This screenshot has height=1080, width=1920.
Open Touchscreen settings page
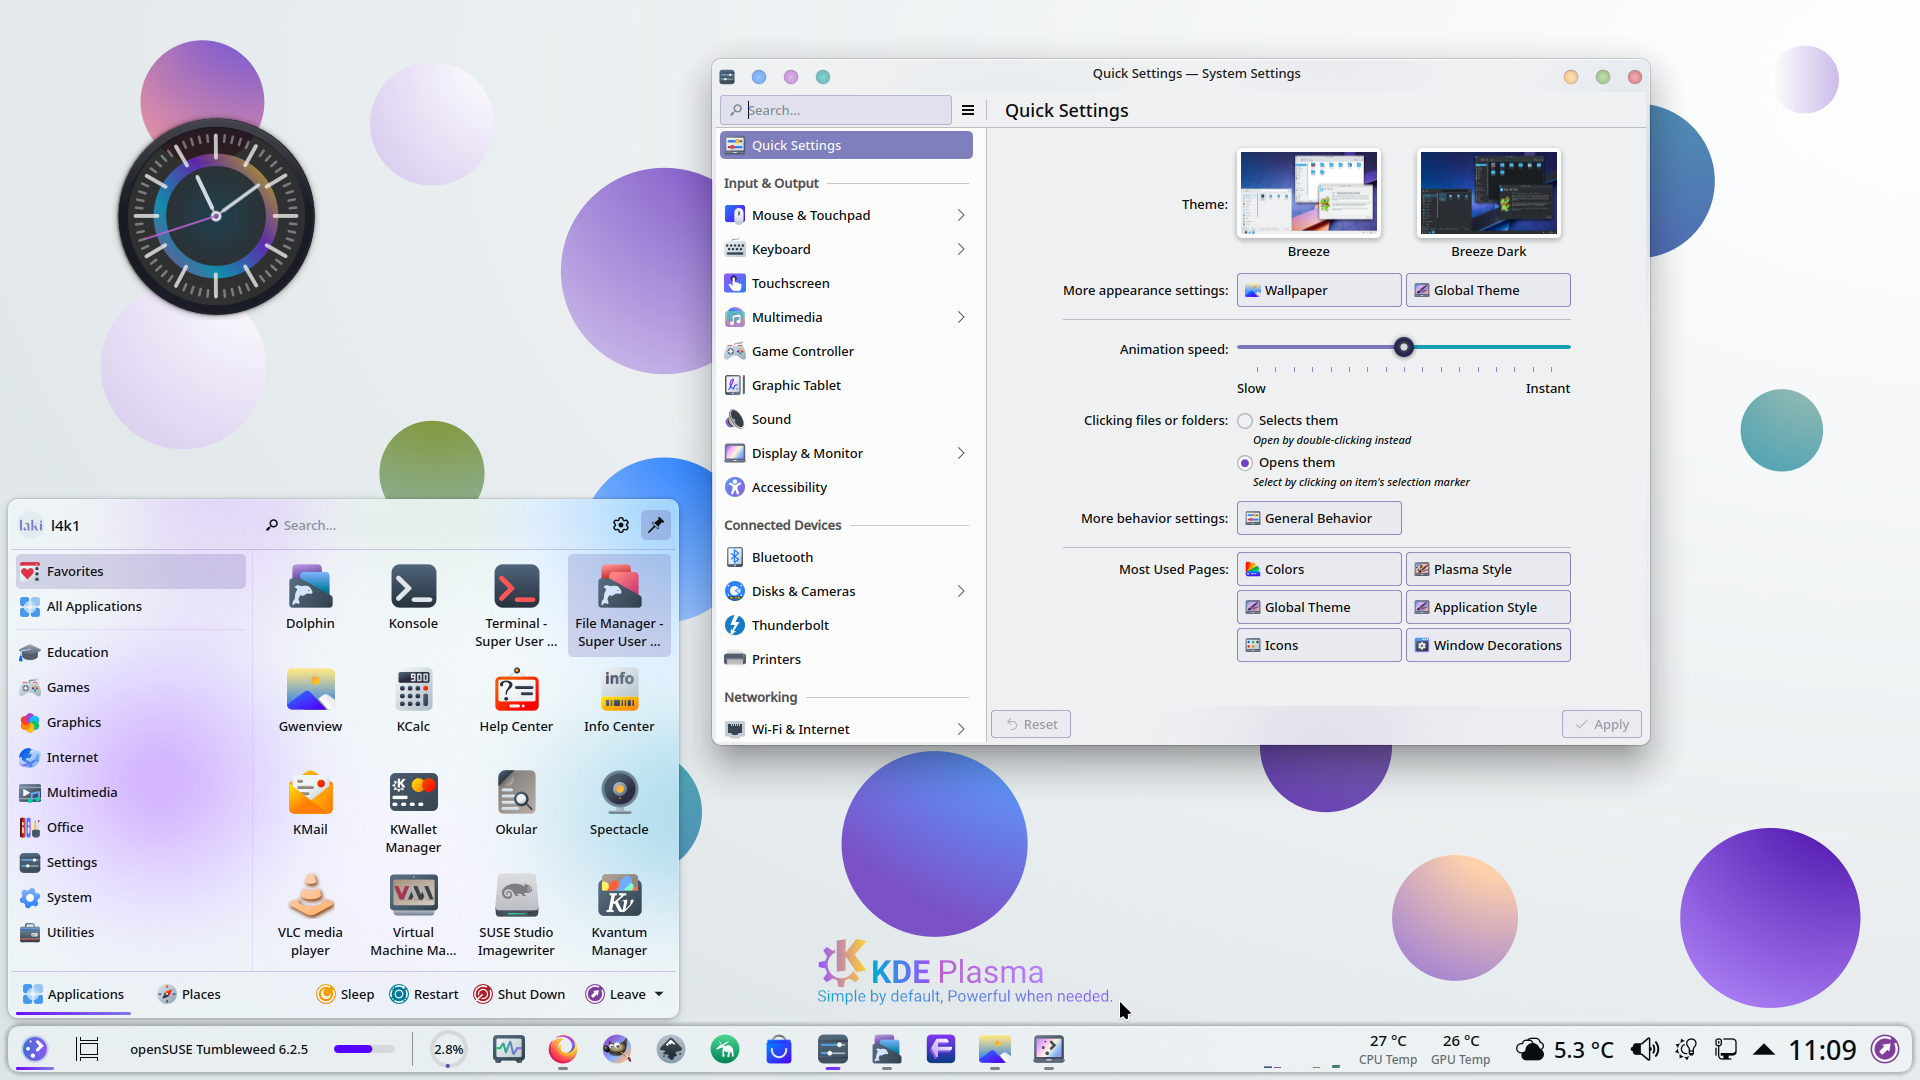point(846,283)
